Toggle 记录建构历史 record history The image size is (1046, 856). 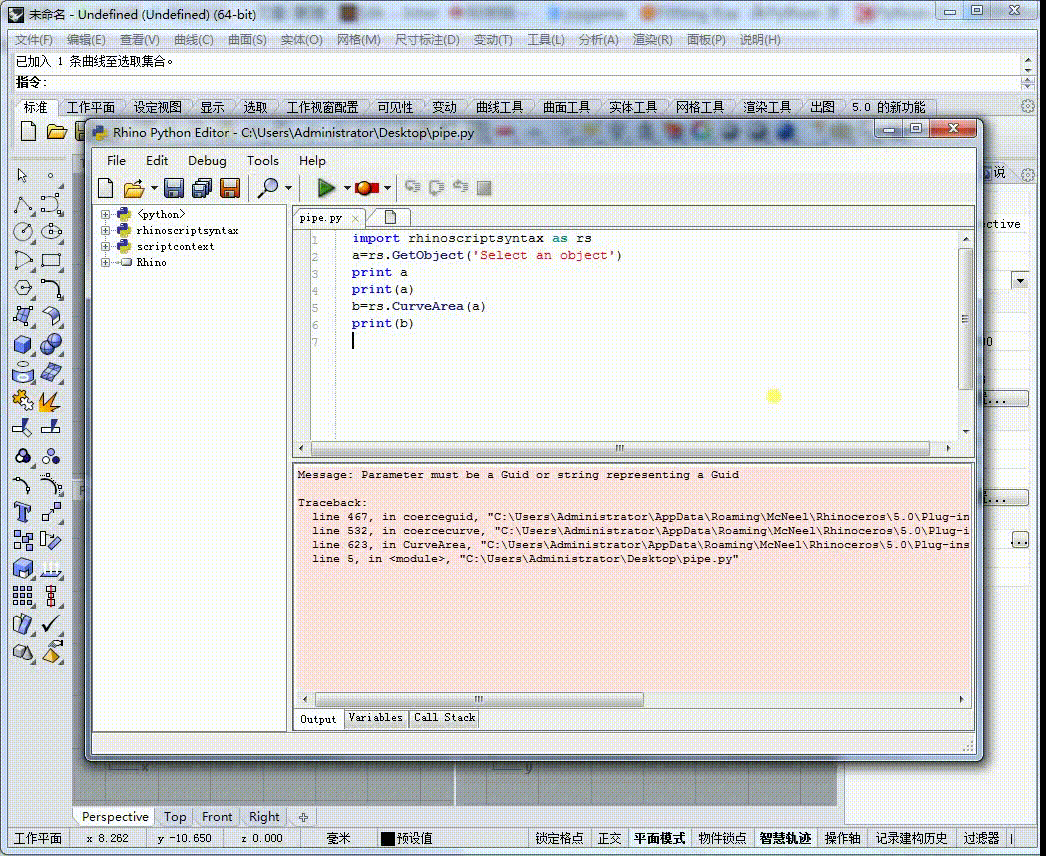tap(911, 838)
